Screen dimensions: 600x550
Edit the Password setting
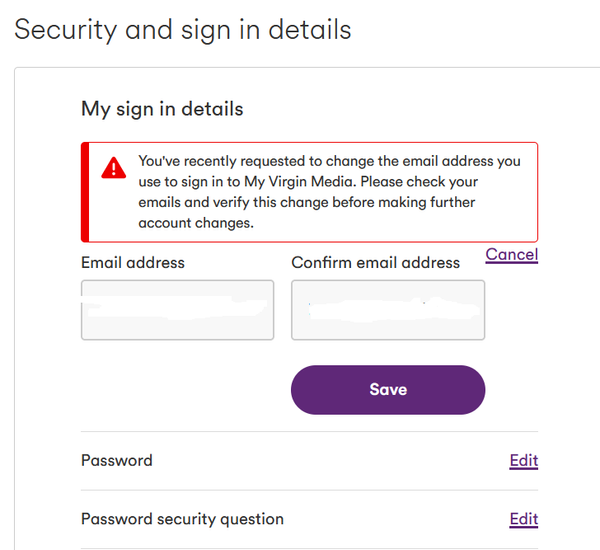coord(523,460)
